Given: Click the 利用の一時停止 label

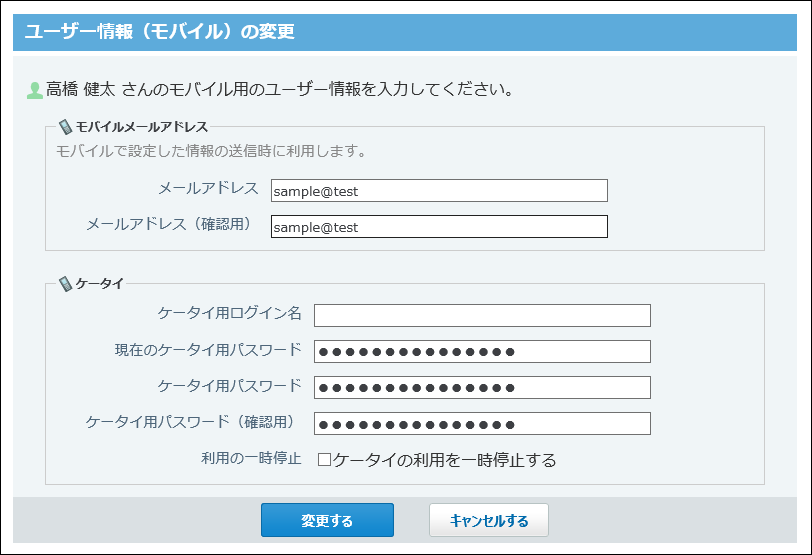Looking at the screenshot, I should (x=251, y=458).
